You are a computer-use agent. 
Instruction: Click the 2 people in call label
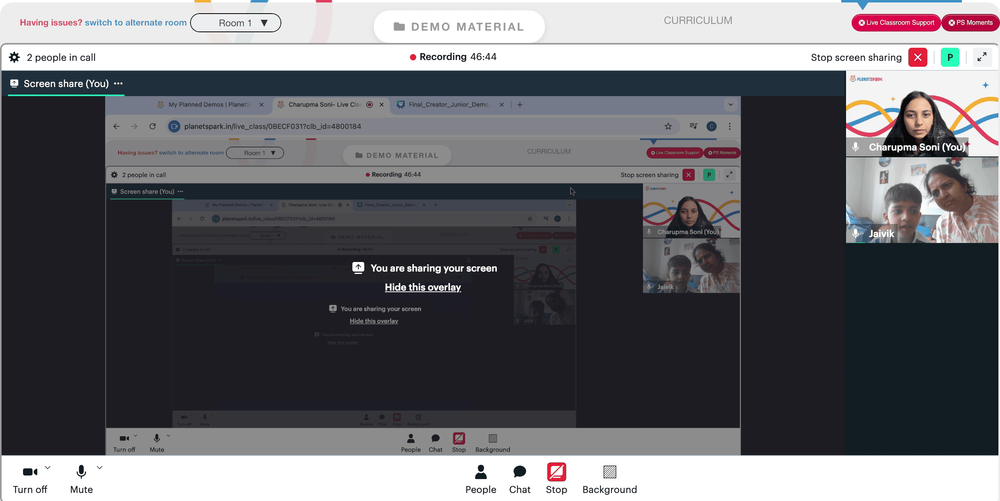coord(61,57)
